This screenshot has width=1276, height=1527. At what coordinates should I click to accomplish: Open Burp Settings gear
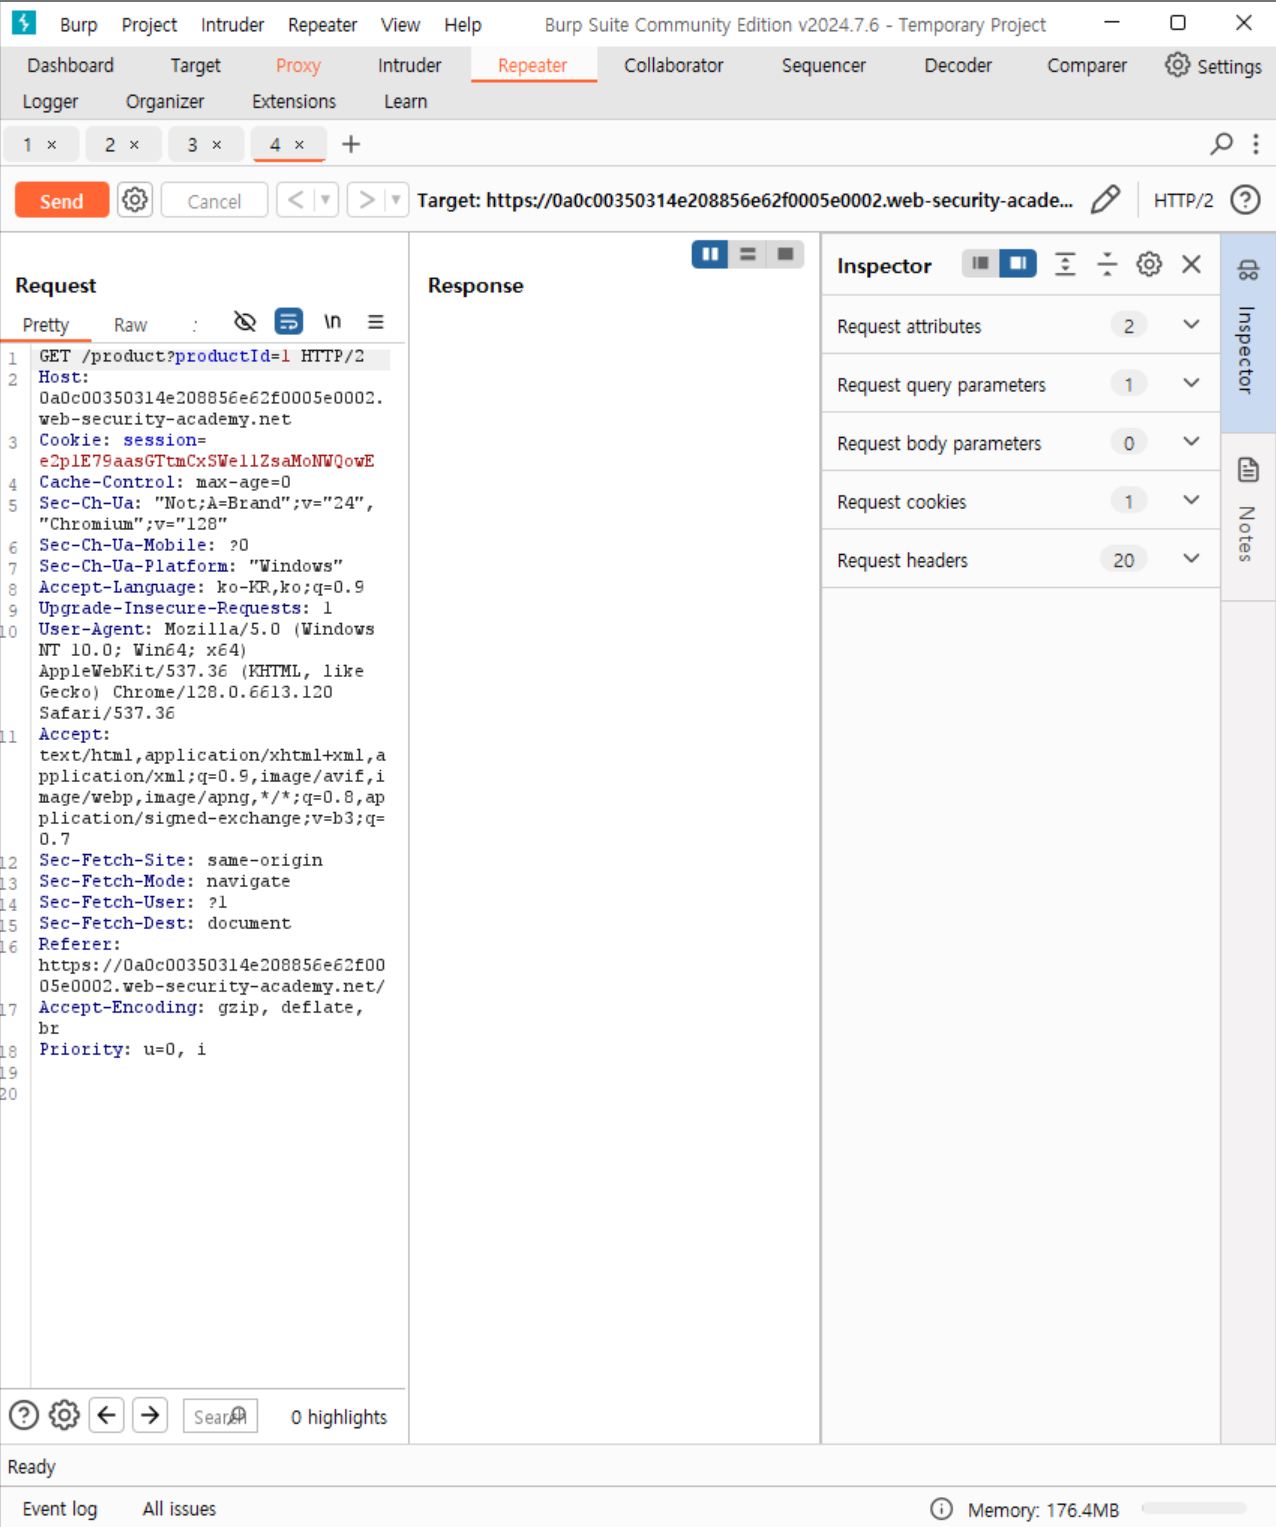1177,65
